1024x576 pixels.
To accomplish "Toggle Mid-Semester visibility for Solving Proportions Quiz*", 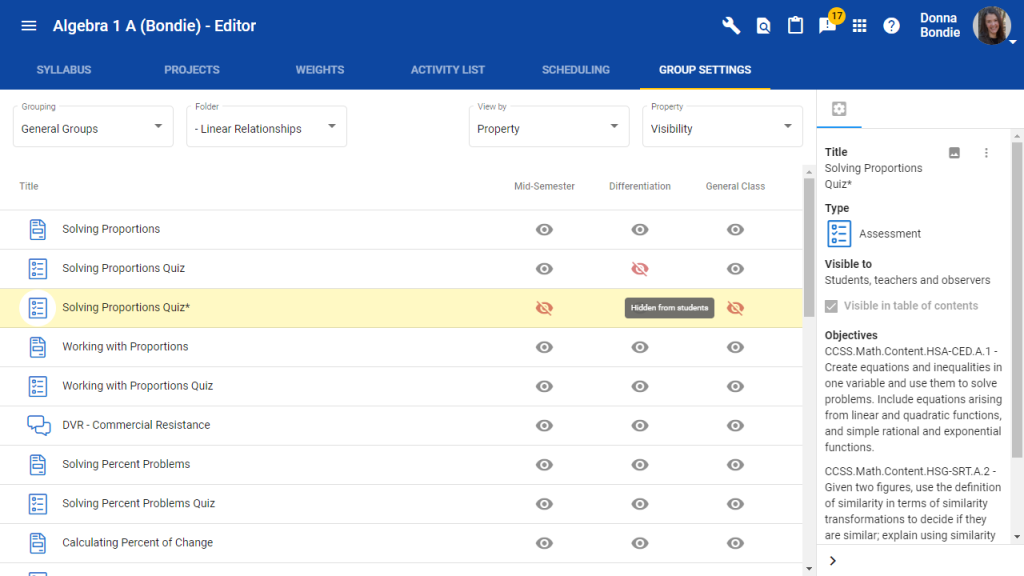I will coord(544,308).
